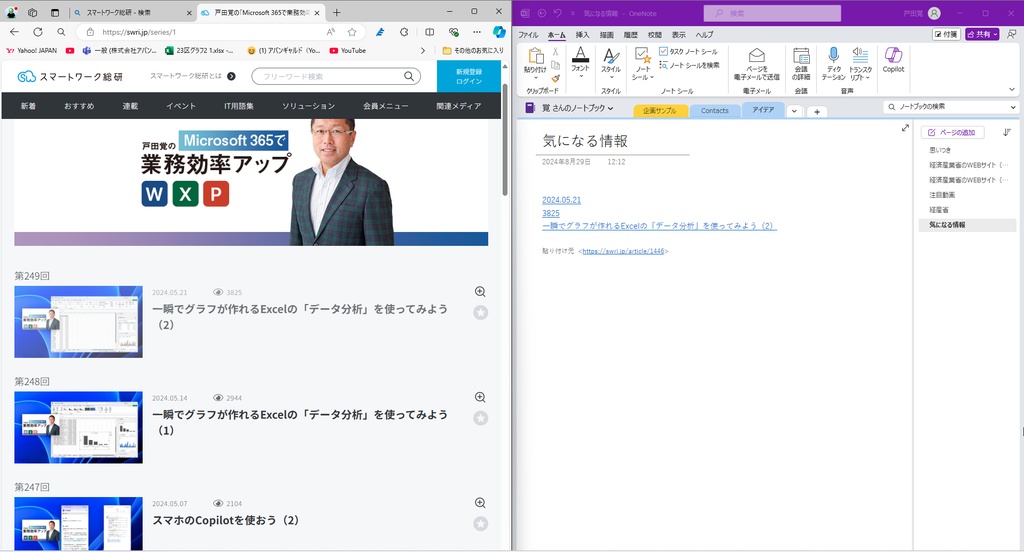The image size is (1024, 552).
Task: Toggle favorite star for 第249回 article
Action: [481, 313]
